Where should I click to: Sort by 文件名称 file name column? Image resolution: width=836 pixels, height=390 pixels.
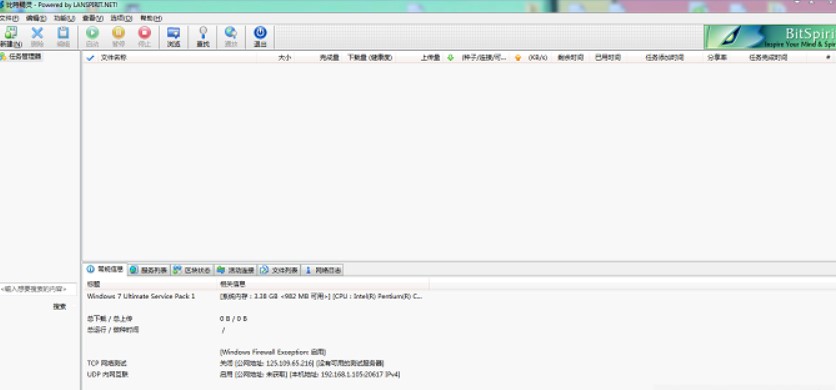(114, 58)
